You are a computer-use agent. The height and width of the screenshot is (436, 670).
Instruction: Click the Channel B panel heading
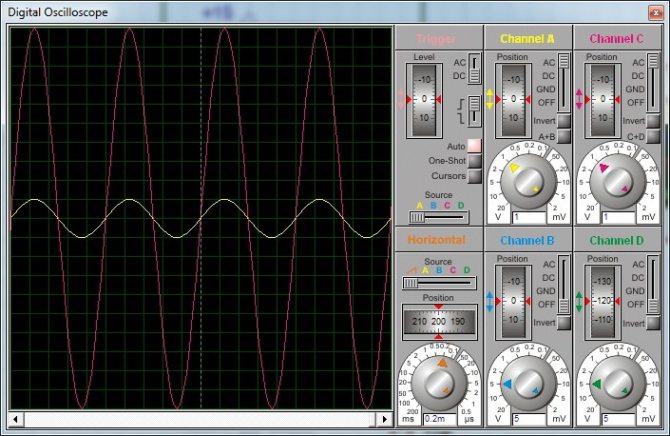point(527,241)
